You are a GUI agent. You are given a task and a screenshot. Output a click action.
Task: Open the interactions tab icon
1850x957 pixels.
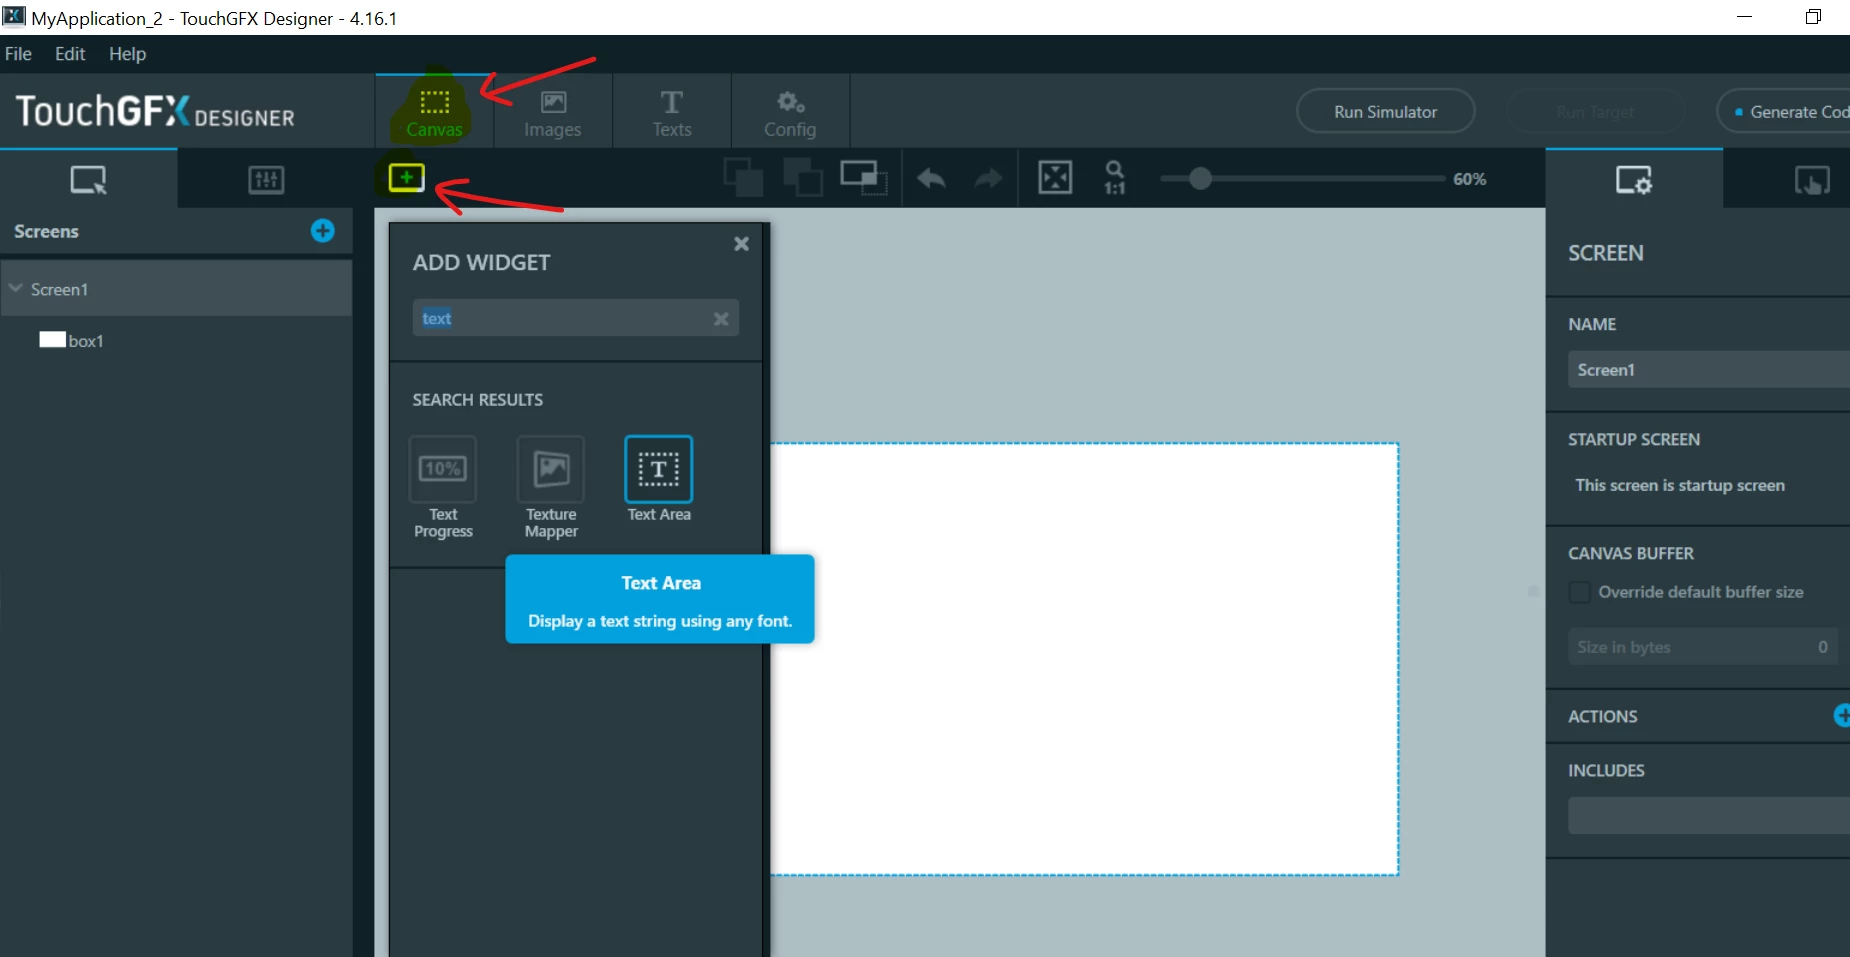[1811, 179]
